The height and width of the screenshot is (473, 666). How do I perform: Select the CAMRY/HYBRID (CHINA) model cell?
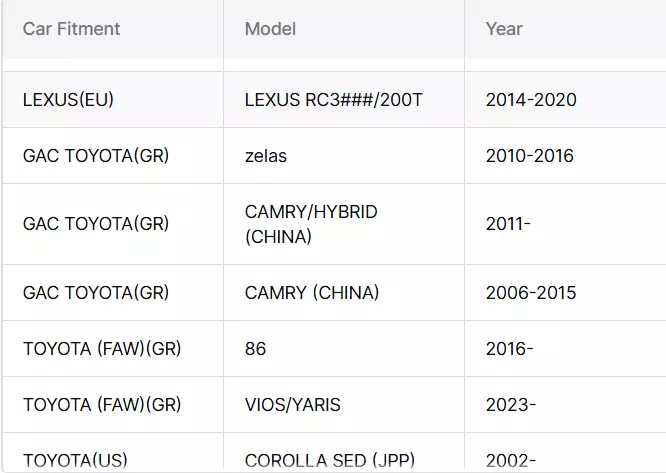coord(344,224)
